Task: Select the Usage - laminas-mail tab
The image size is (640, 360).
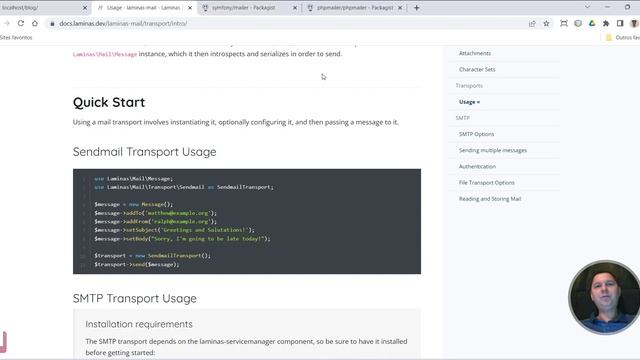Action: coord(143,8)
